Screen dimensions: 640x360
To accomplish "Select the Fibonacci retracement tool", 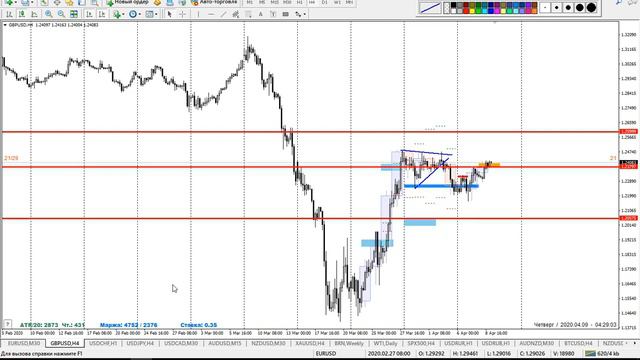I will (248, 14).
